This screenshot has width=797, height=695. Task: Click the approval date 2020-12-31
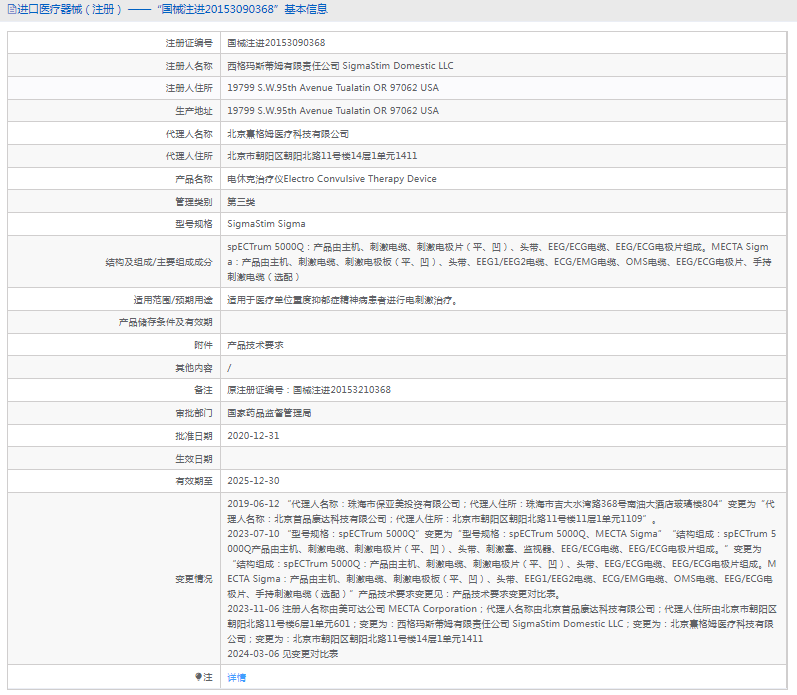pos(253,435)
